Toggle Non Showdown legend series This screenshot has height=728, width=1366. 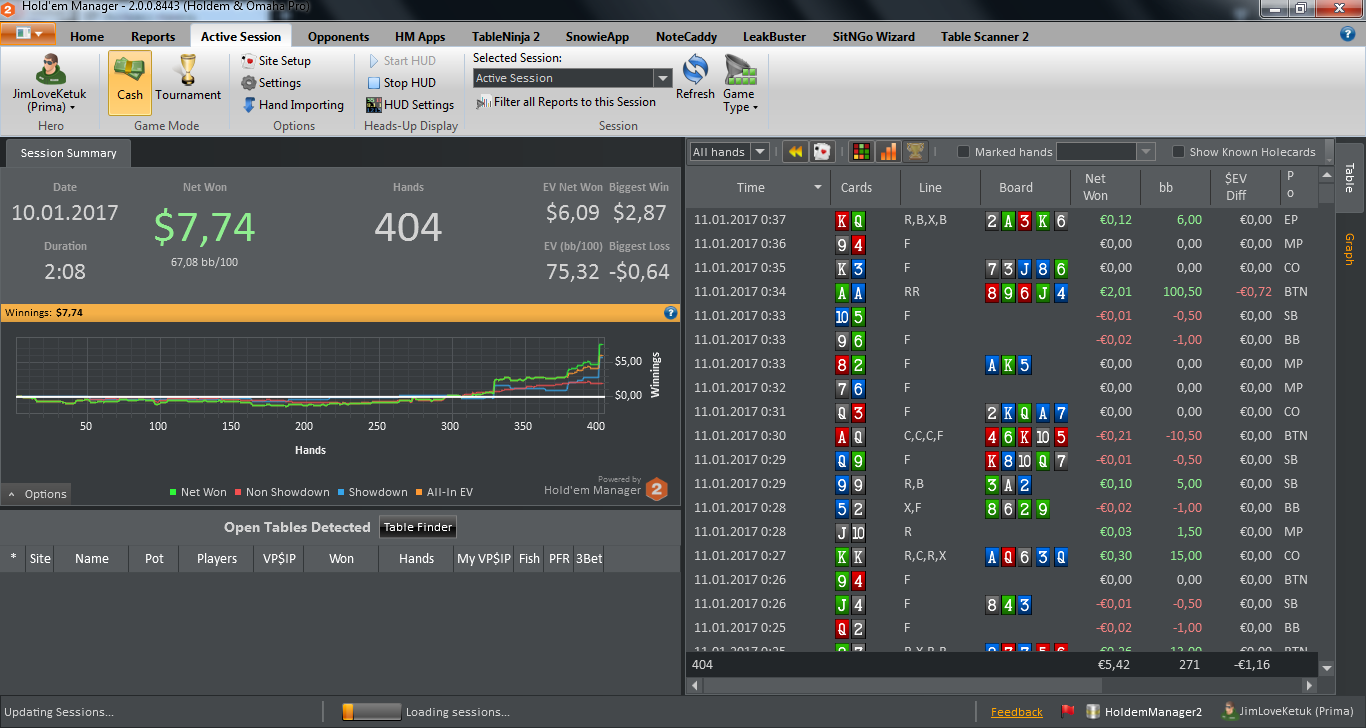pyautogui.click(x=281, y=492)
